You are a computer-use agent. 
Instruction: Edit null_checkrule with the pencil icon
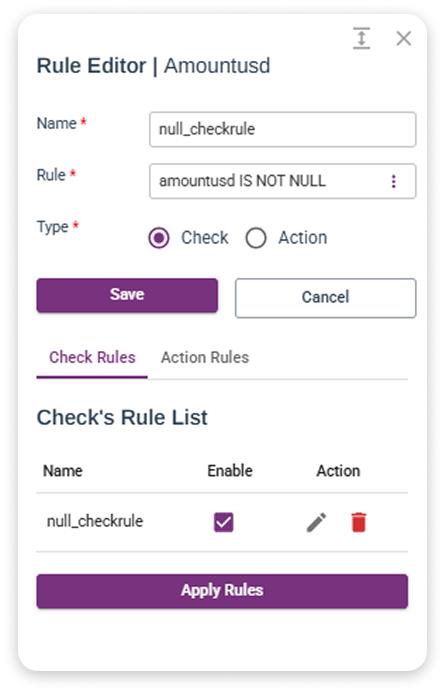pyautogui.click(x=316, y=522)
